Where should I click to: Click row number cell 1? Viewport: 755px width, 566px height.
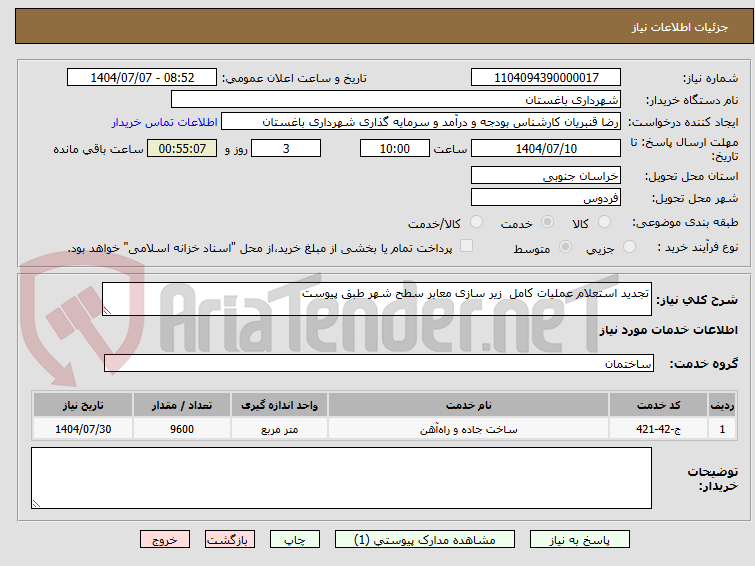click(x=722, y=429)
